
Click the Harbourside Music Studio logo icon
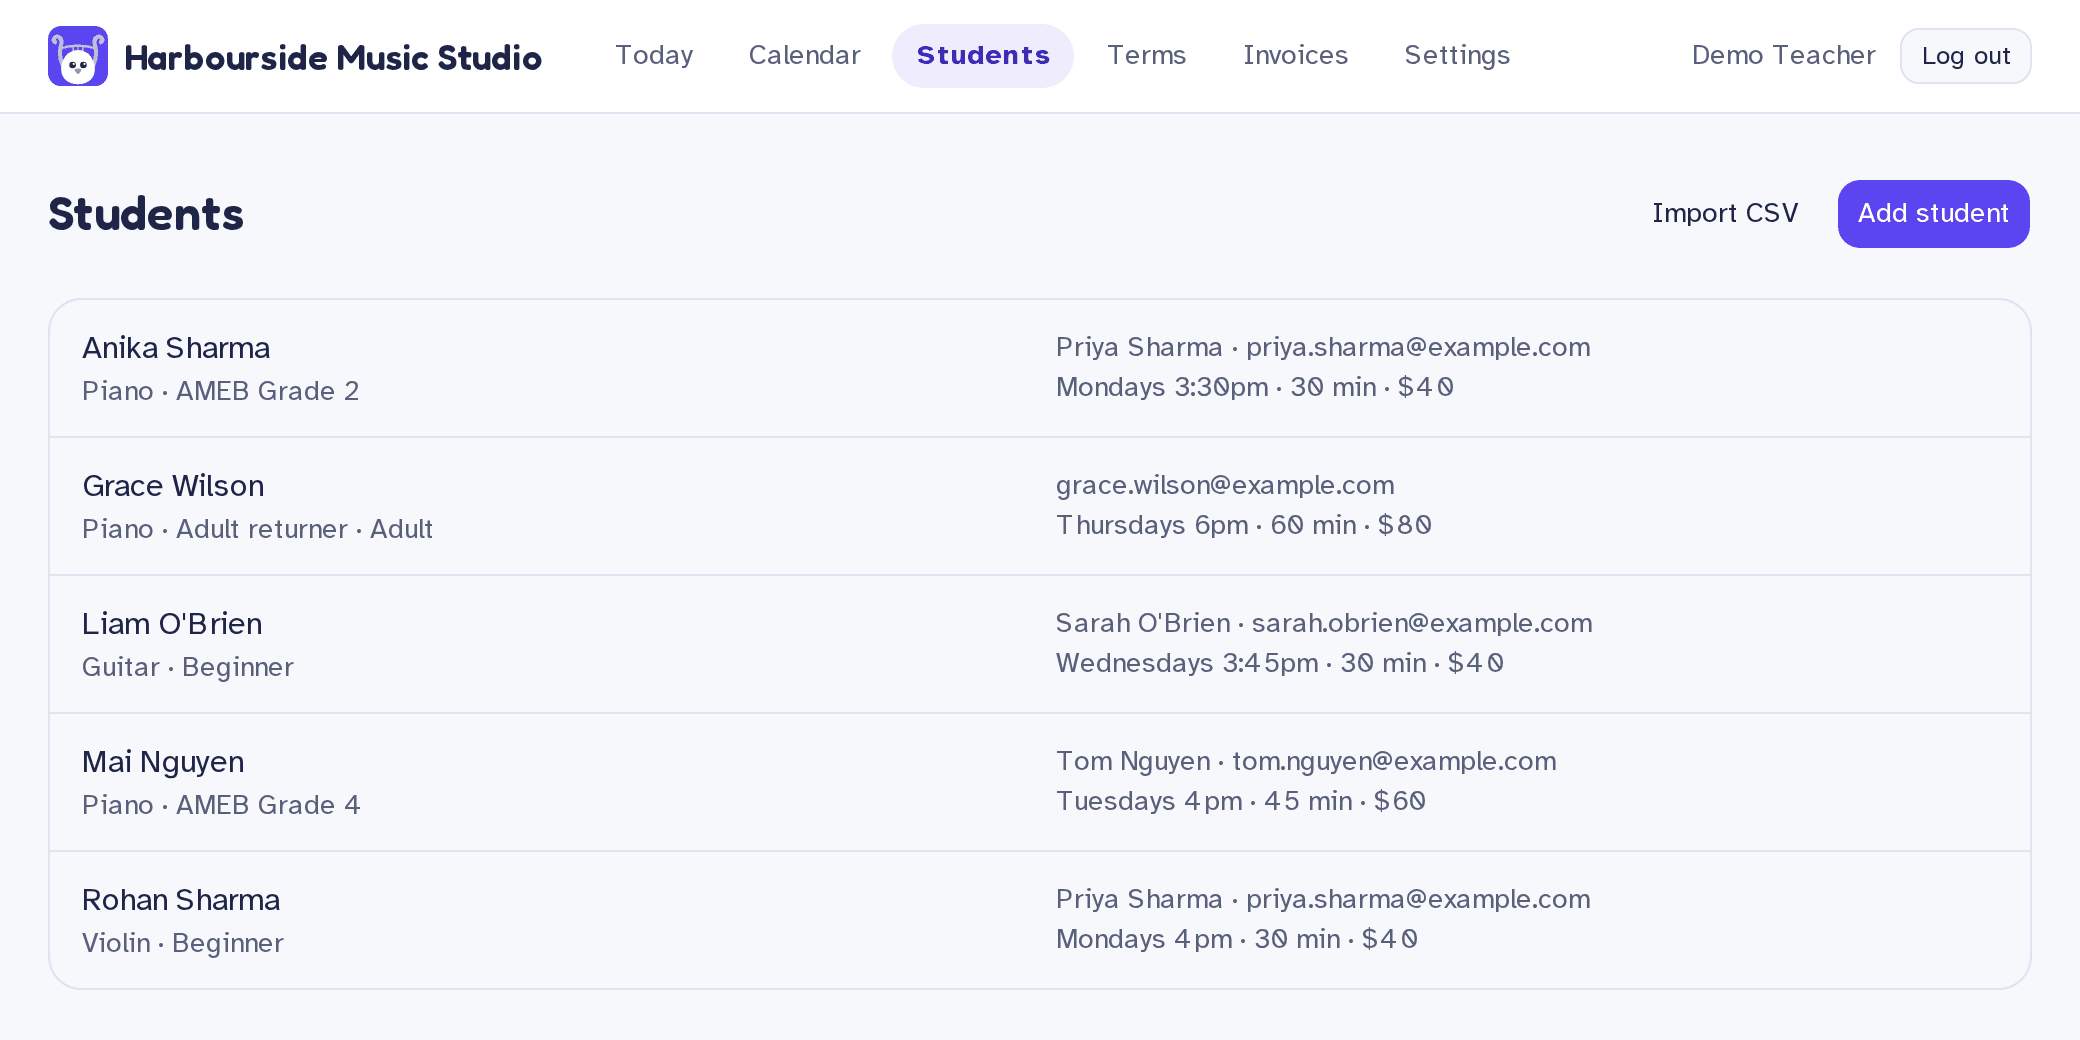click(x=78, y=56)
